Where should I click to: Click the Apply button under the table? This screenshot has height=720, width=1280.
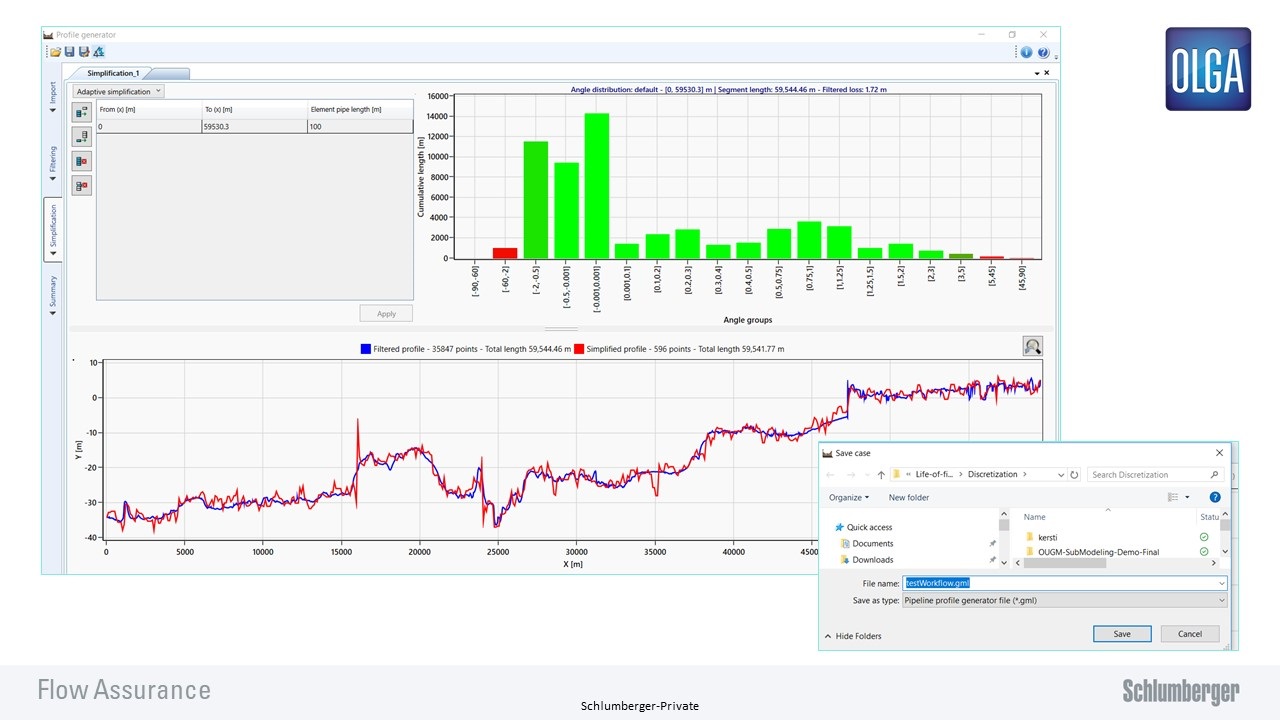386,314
